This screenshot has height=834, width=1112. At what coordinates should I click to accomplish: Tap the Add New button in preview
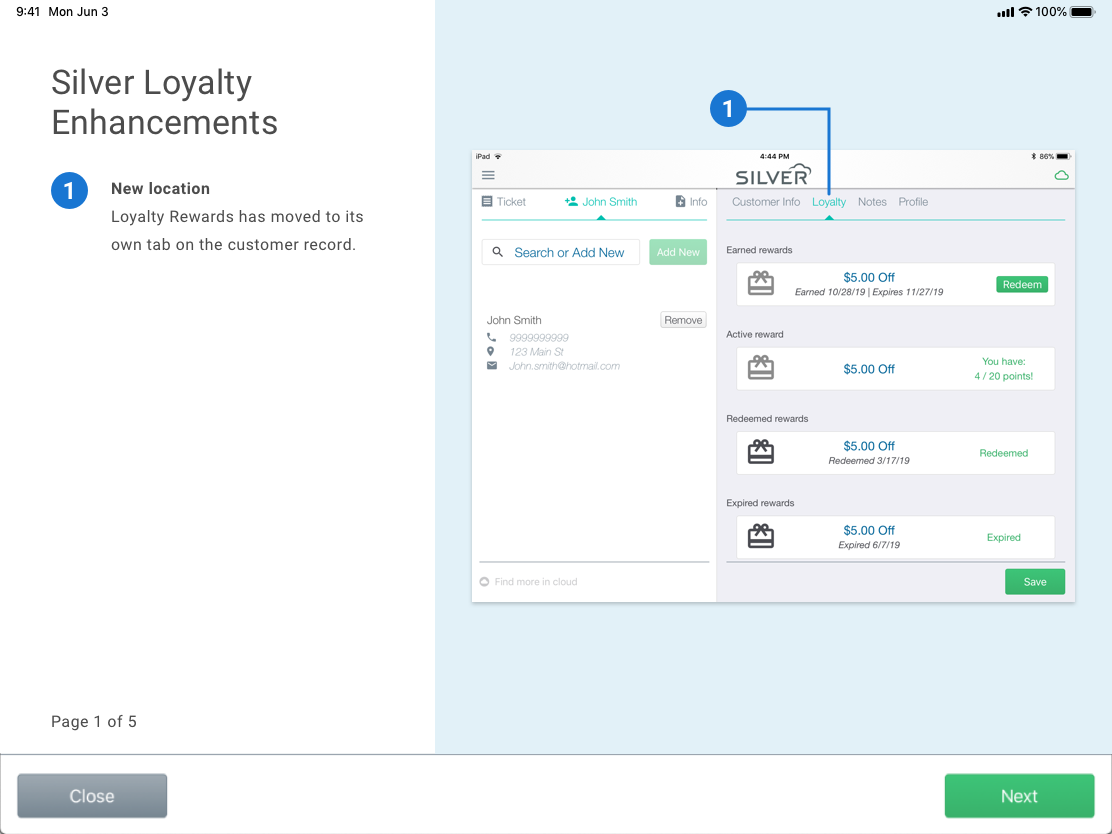[678, 252]
